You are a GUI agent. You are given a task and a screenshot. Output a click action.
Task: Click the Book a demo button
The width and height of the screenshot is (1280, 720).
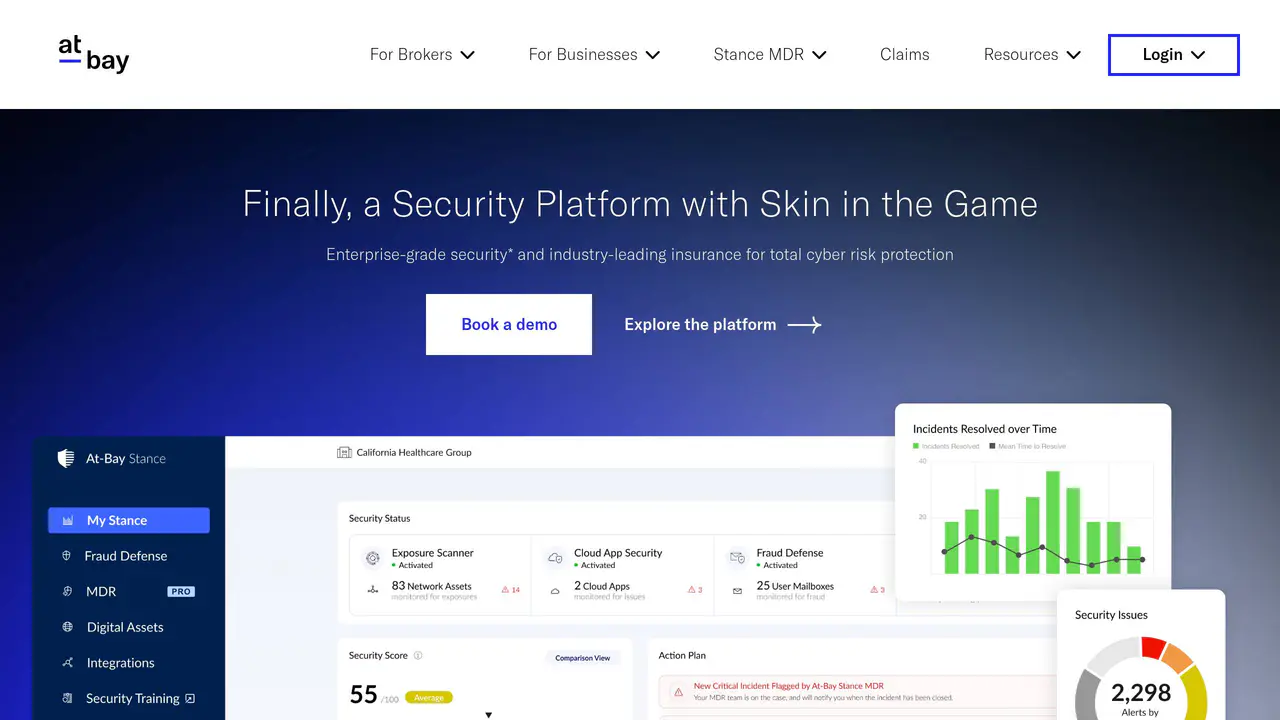pos(509,324)
